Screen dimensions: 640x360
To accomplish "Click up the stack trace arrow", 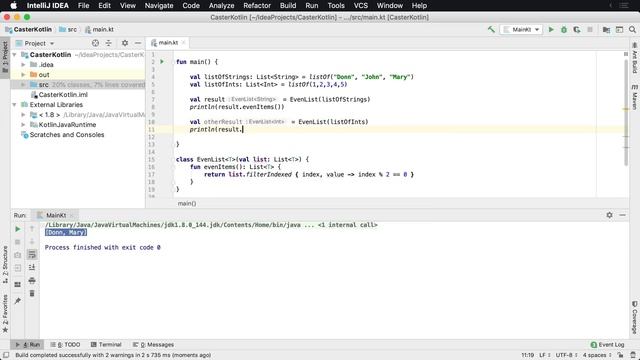I will pyautogui.click(x=32, y=229).
